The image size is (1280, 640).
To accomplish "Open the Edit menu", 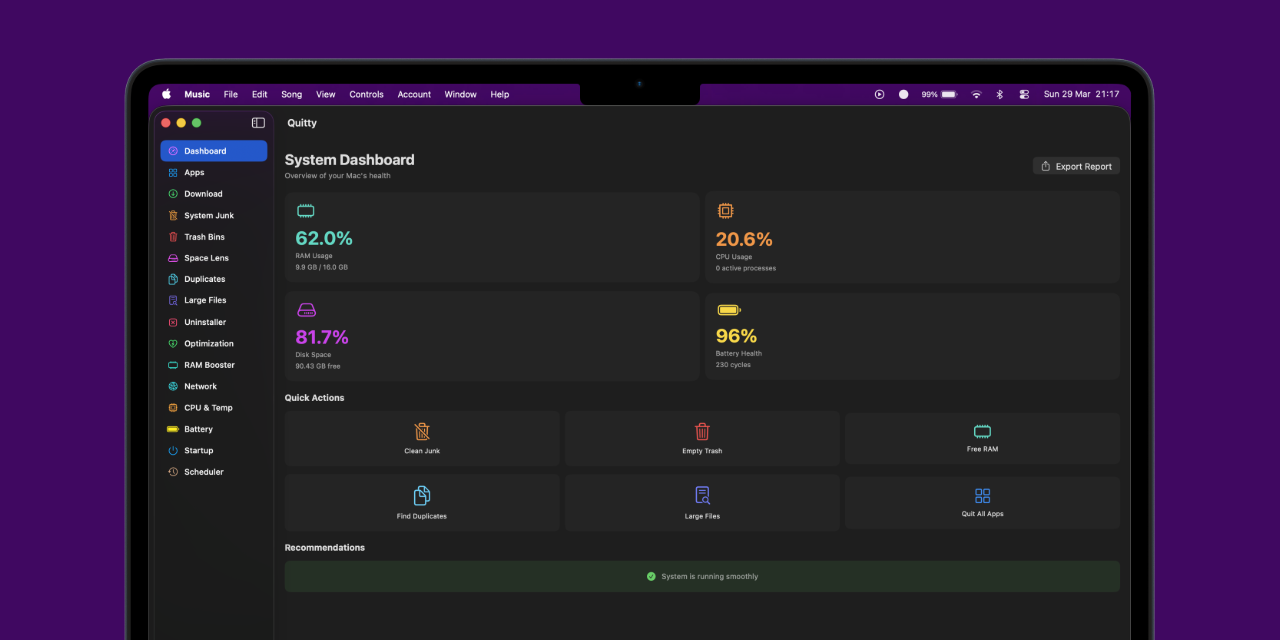I will (x=260, y=94).
